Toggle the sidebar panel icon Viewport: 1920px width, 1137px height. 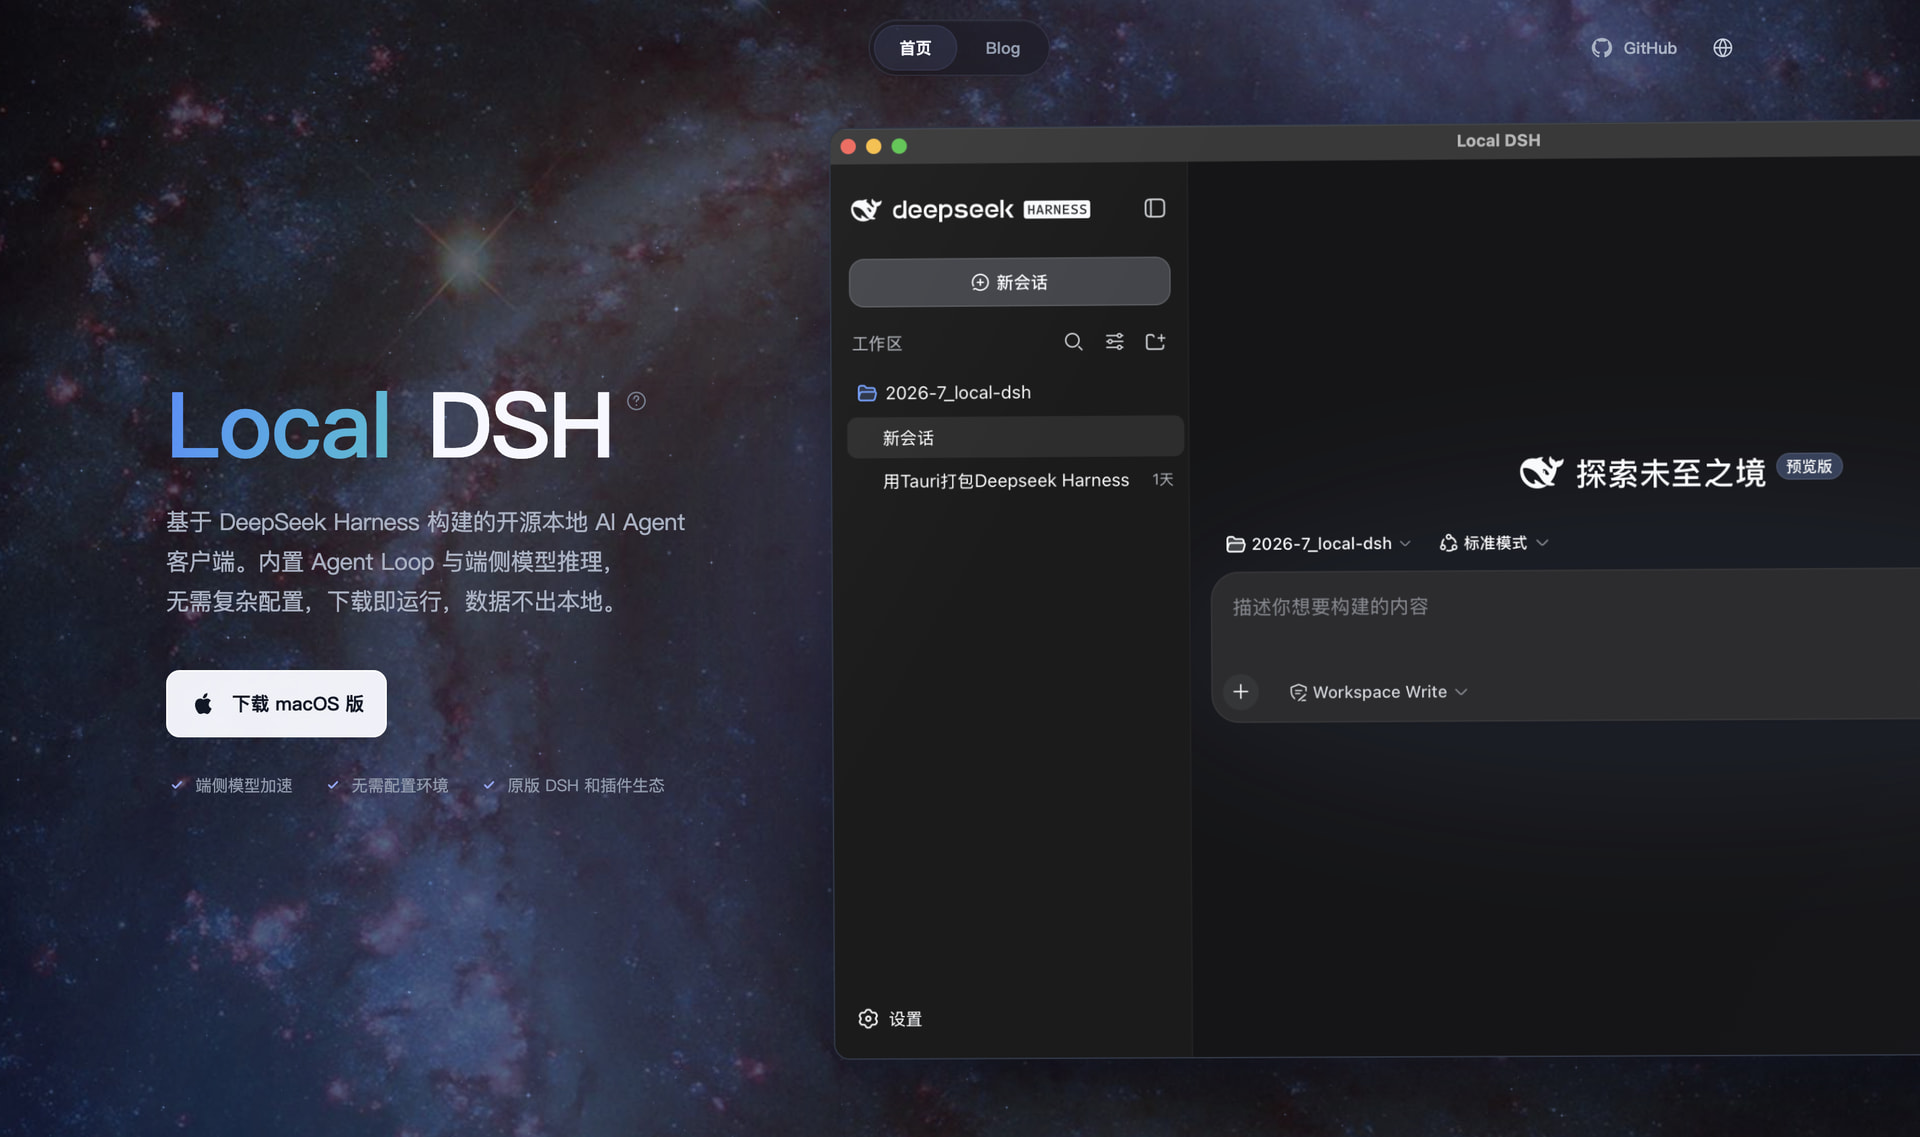[1155, 208]
